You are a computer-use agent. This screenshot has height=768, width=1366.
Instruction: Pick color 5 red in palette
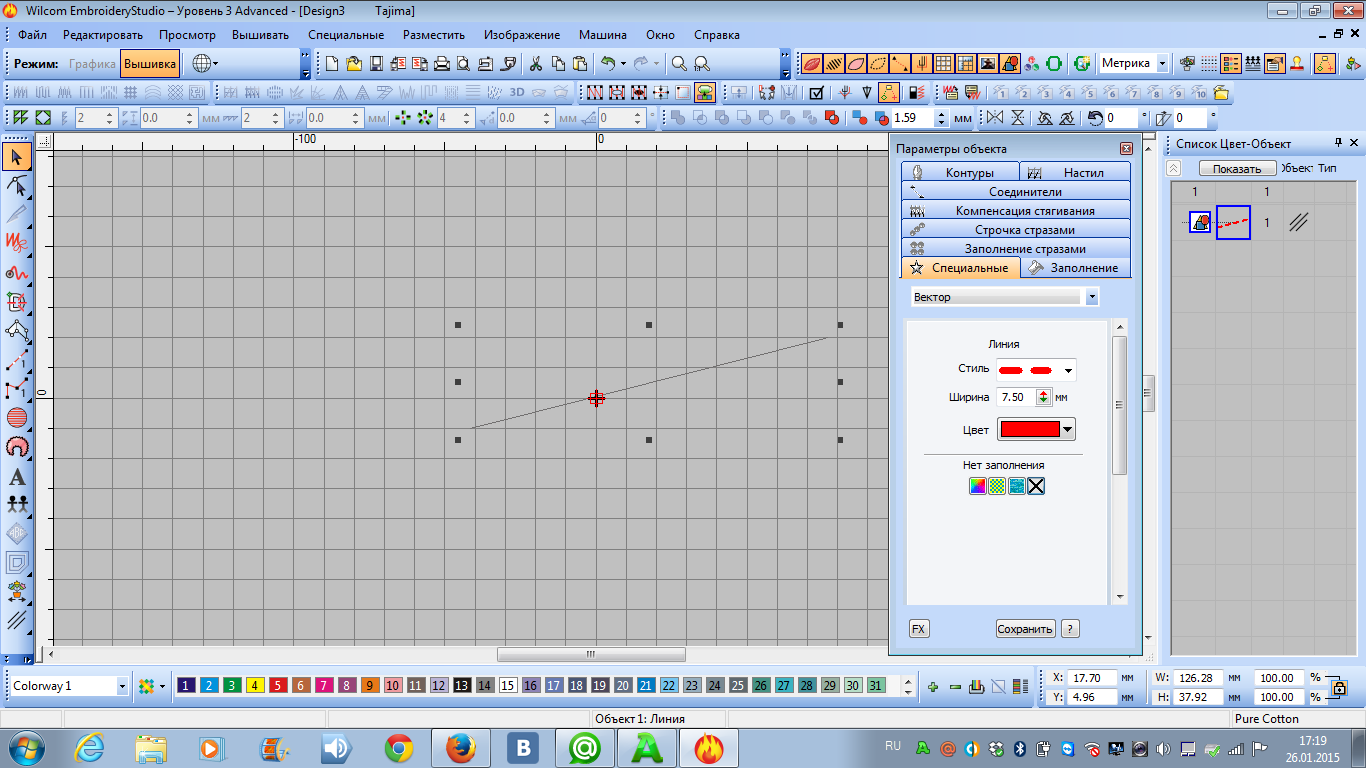(x=278, y=686)
